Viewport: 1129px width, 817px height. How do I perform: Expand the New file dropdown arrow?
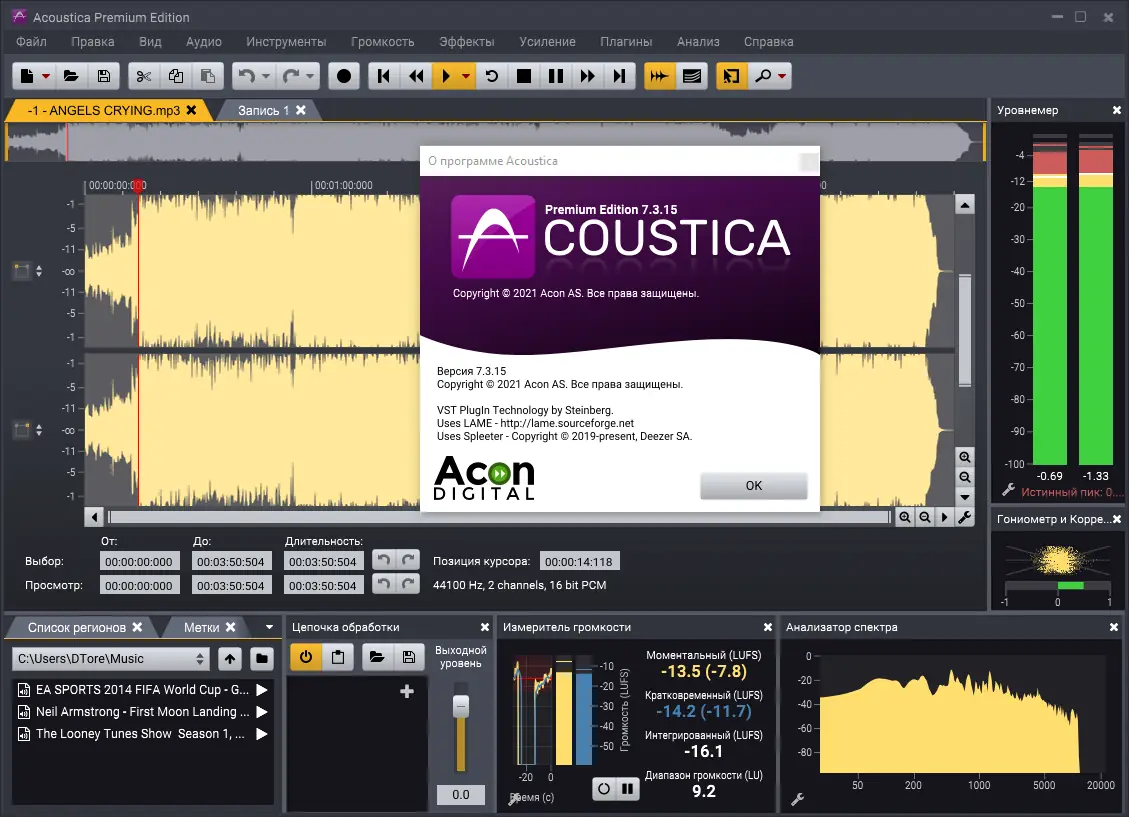click(46, 76)
